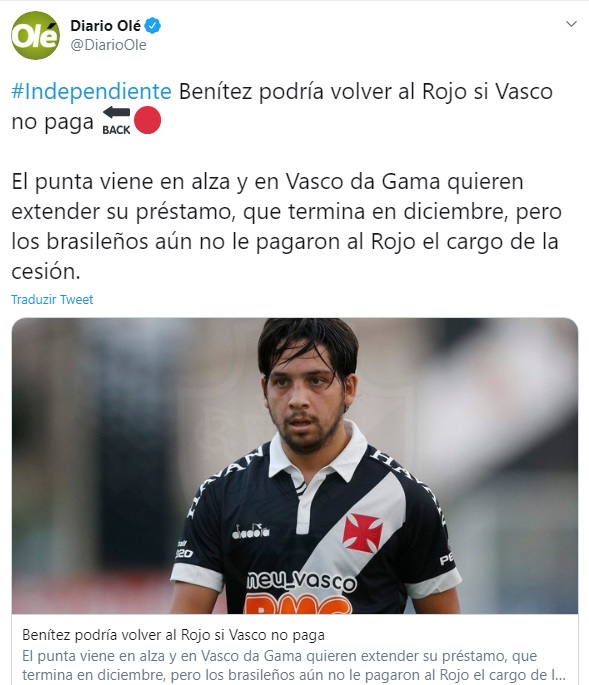Click the red Vasco cross crest
This screenshot has width=589, height=685.
362,533
